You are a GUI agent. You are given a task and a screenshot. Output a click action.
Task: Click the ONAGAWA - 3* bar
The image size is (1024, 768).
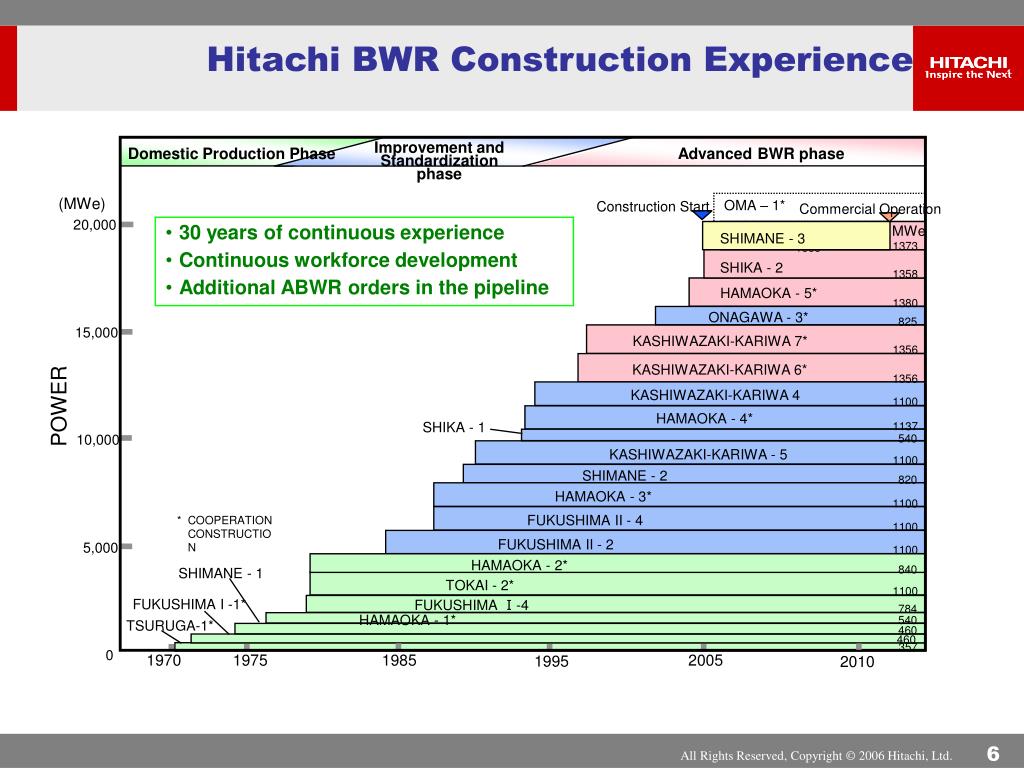pos(790,316)
